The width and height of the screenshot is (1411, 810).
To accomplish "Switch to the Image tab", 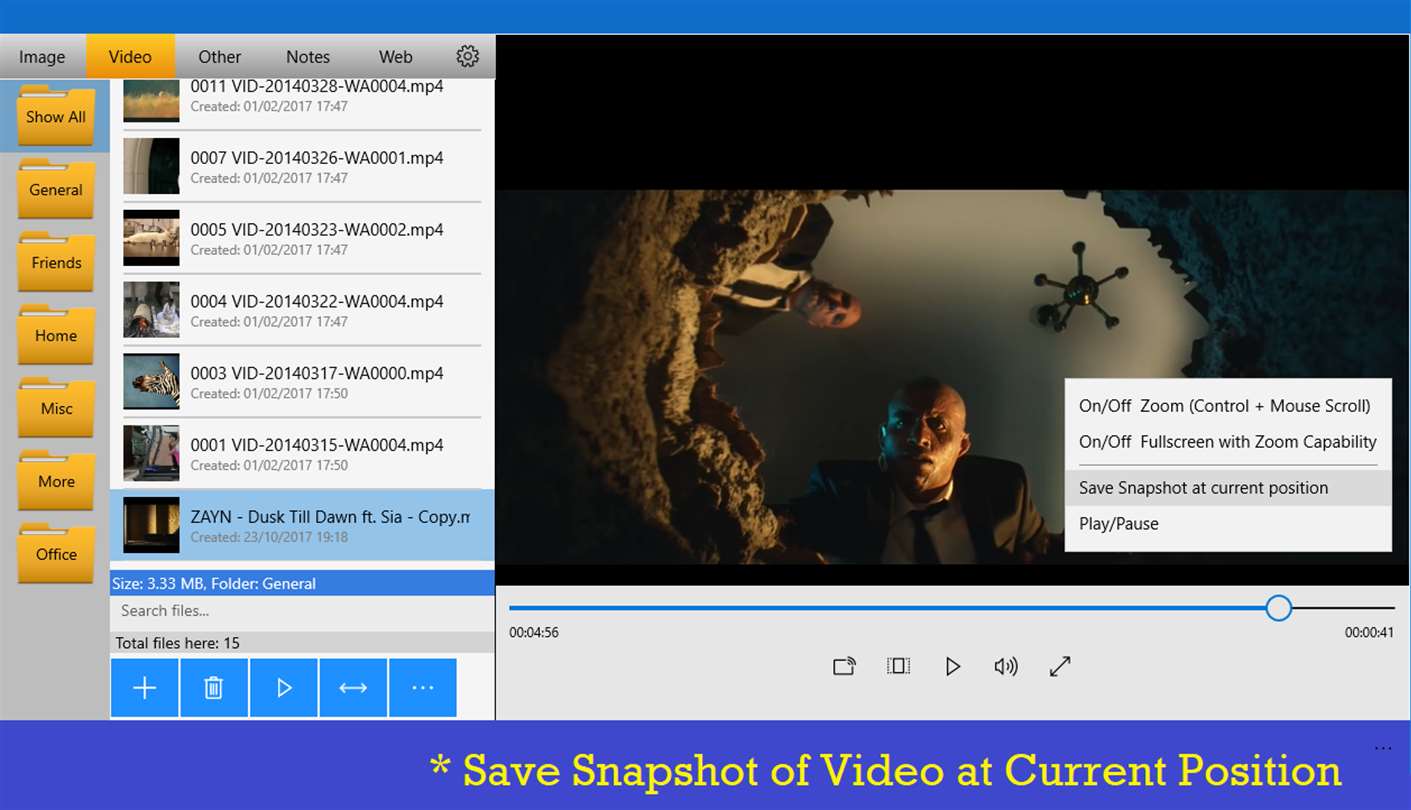I will point(42,57).
